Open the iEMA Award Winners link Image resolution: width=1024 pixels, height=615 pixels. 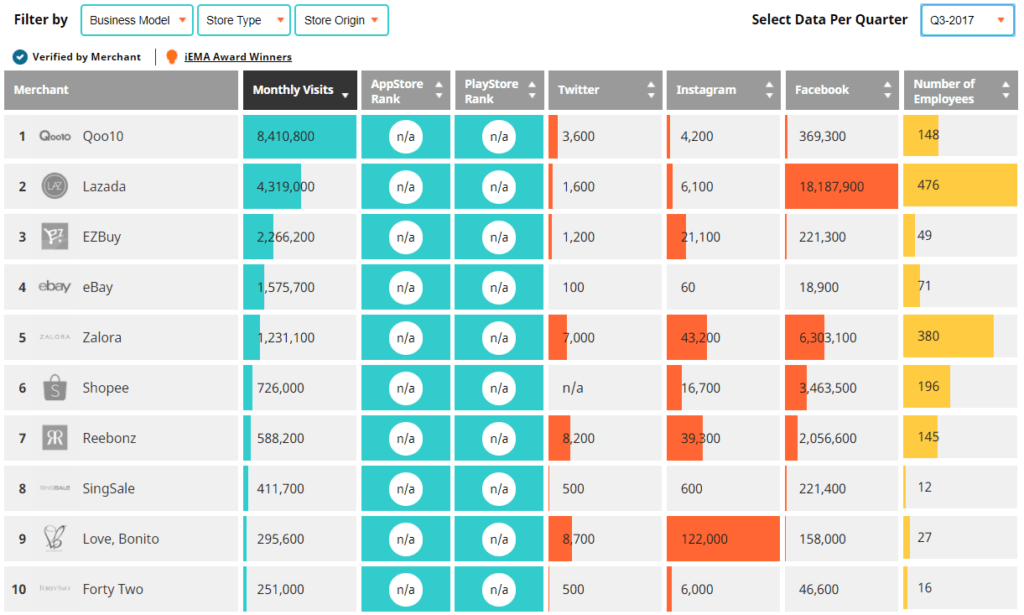[x=238, y=57]
